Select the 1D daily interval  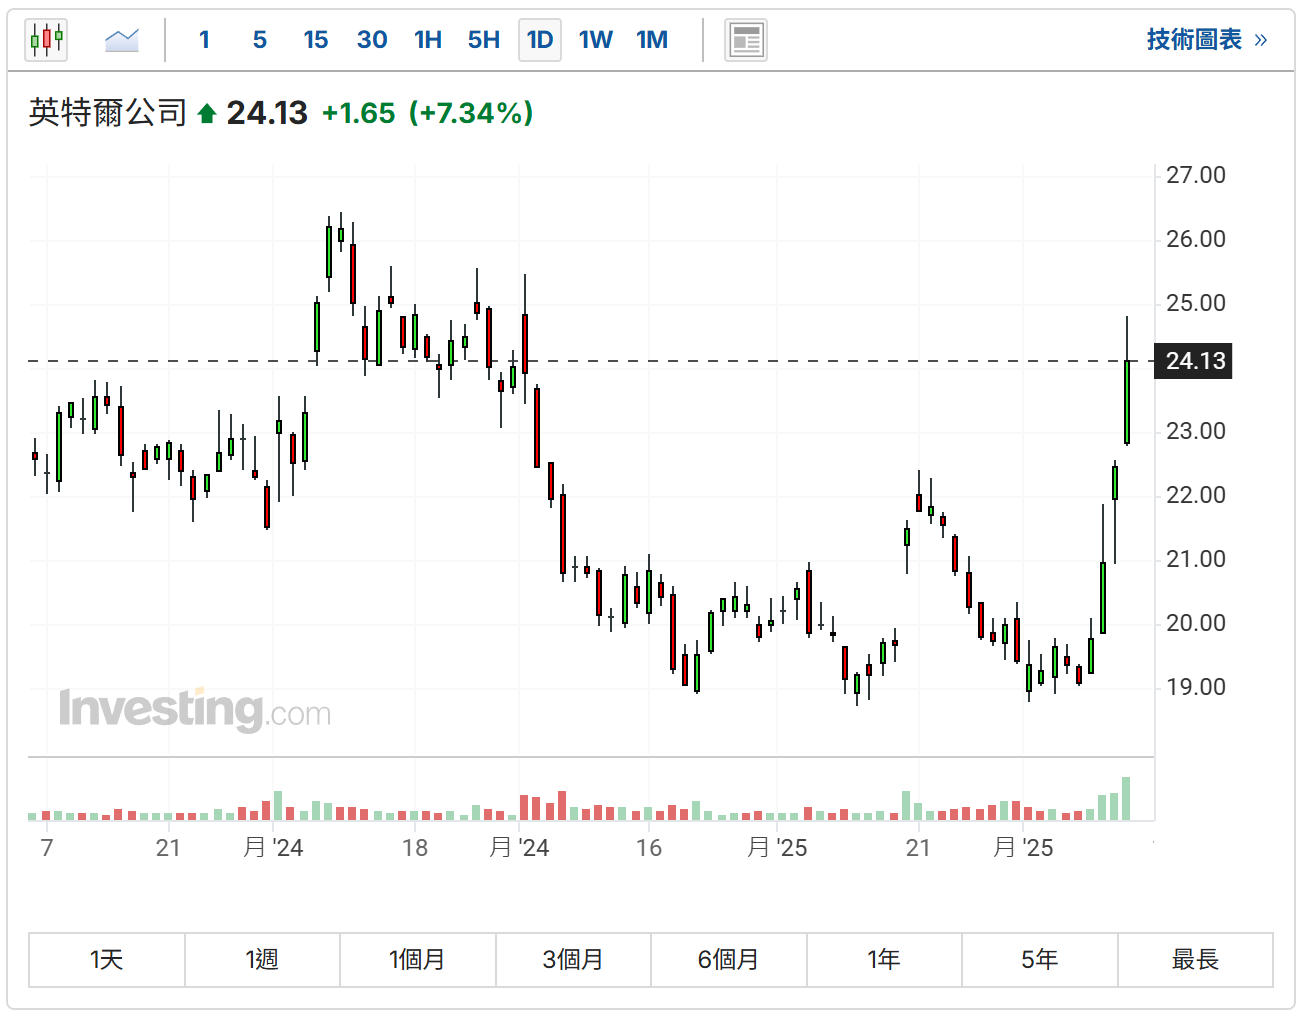pyautogui.click(x=540, y=40)
